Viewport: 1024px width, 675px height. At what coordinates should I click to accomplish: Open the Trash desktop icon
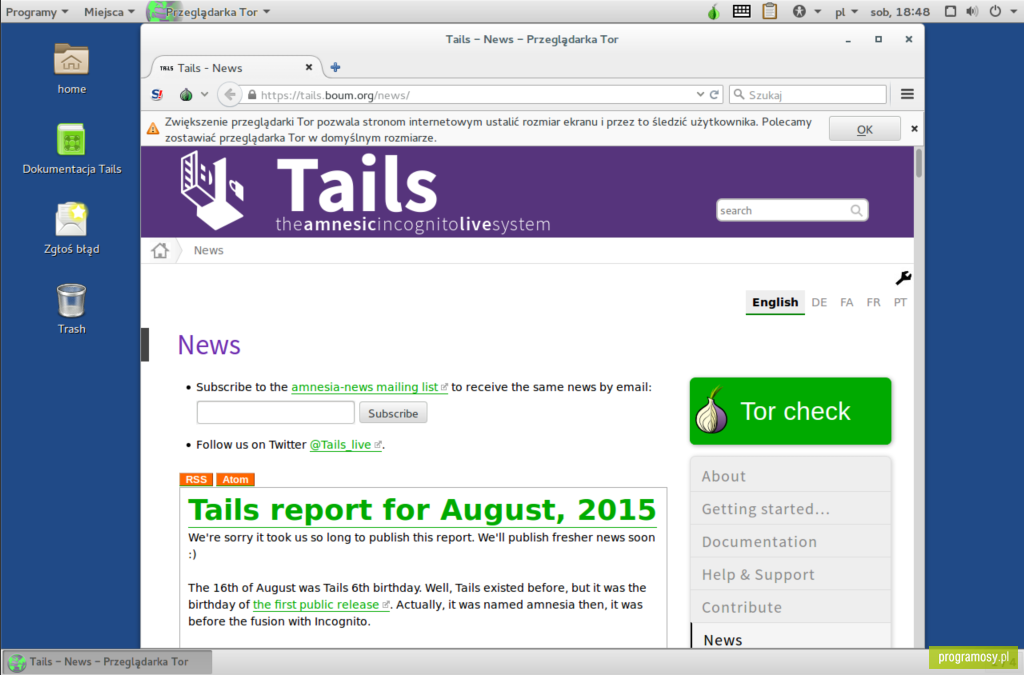click(71, 309)
